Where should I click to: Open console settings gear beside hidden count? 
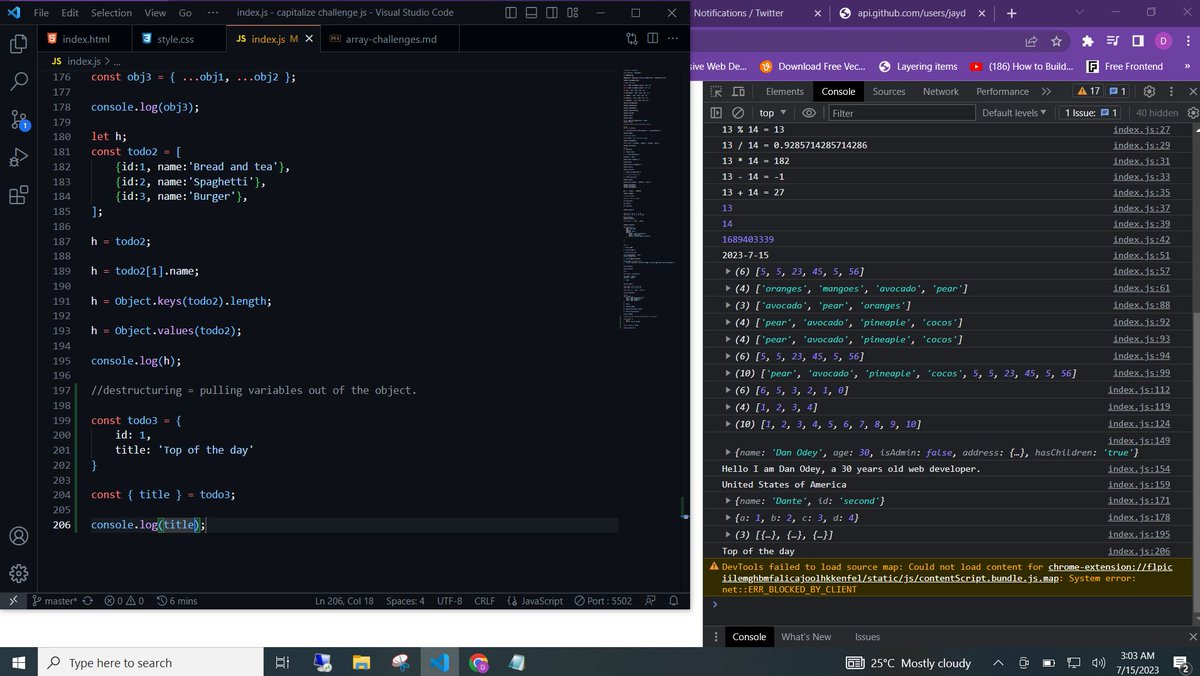pos(1192,113)
